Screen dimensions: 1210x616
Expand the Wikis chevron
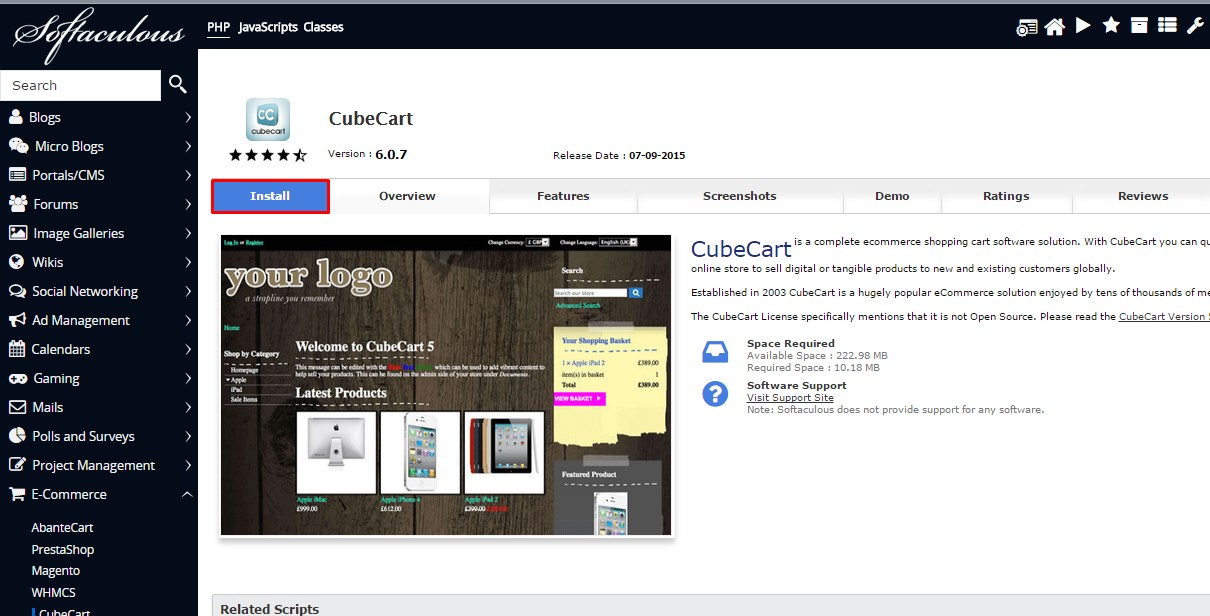point(188,262)
